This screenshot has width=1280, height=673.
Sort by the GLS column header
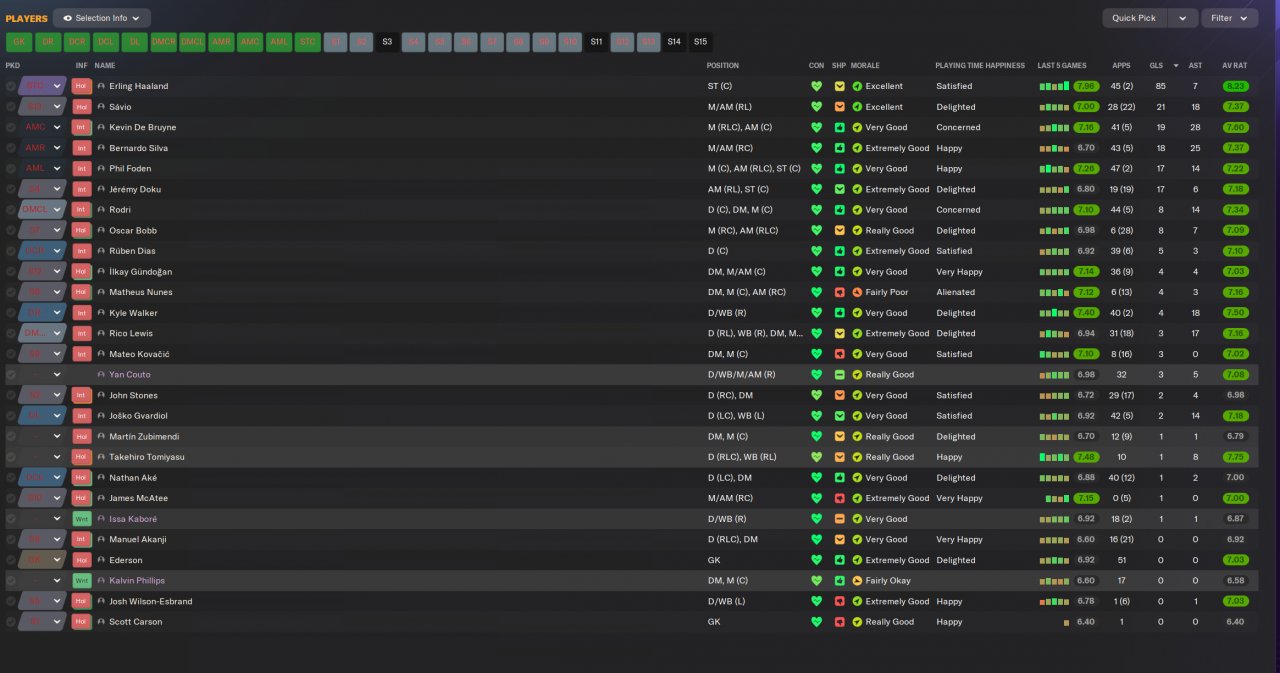point(1156,66)
